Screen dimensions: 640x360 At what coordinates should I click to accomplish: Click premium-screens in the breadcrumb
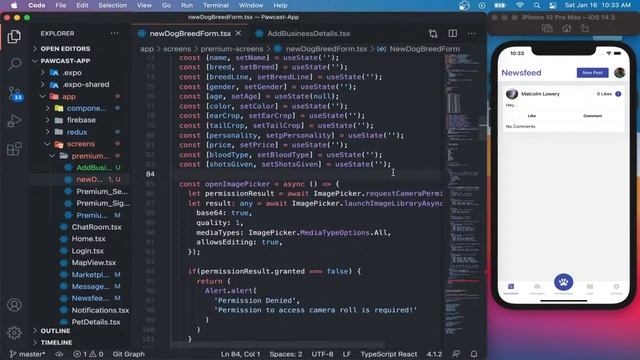pyautogui.click(x=231, y=49)
